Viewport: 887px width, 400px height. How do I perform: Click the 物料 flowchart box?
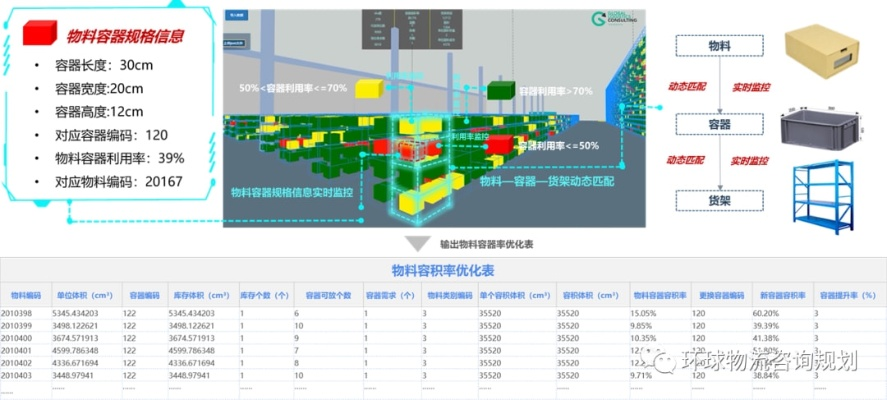pyautogui.click(x=719, y=46)
